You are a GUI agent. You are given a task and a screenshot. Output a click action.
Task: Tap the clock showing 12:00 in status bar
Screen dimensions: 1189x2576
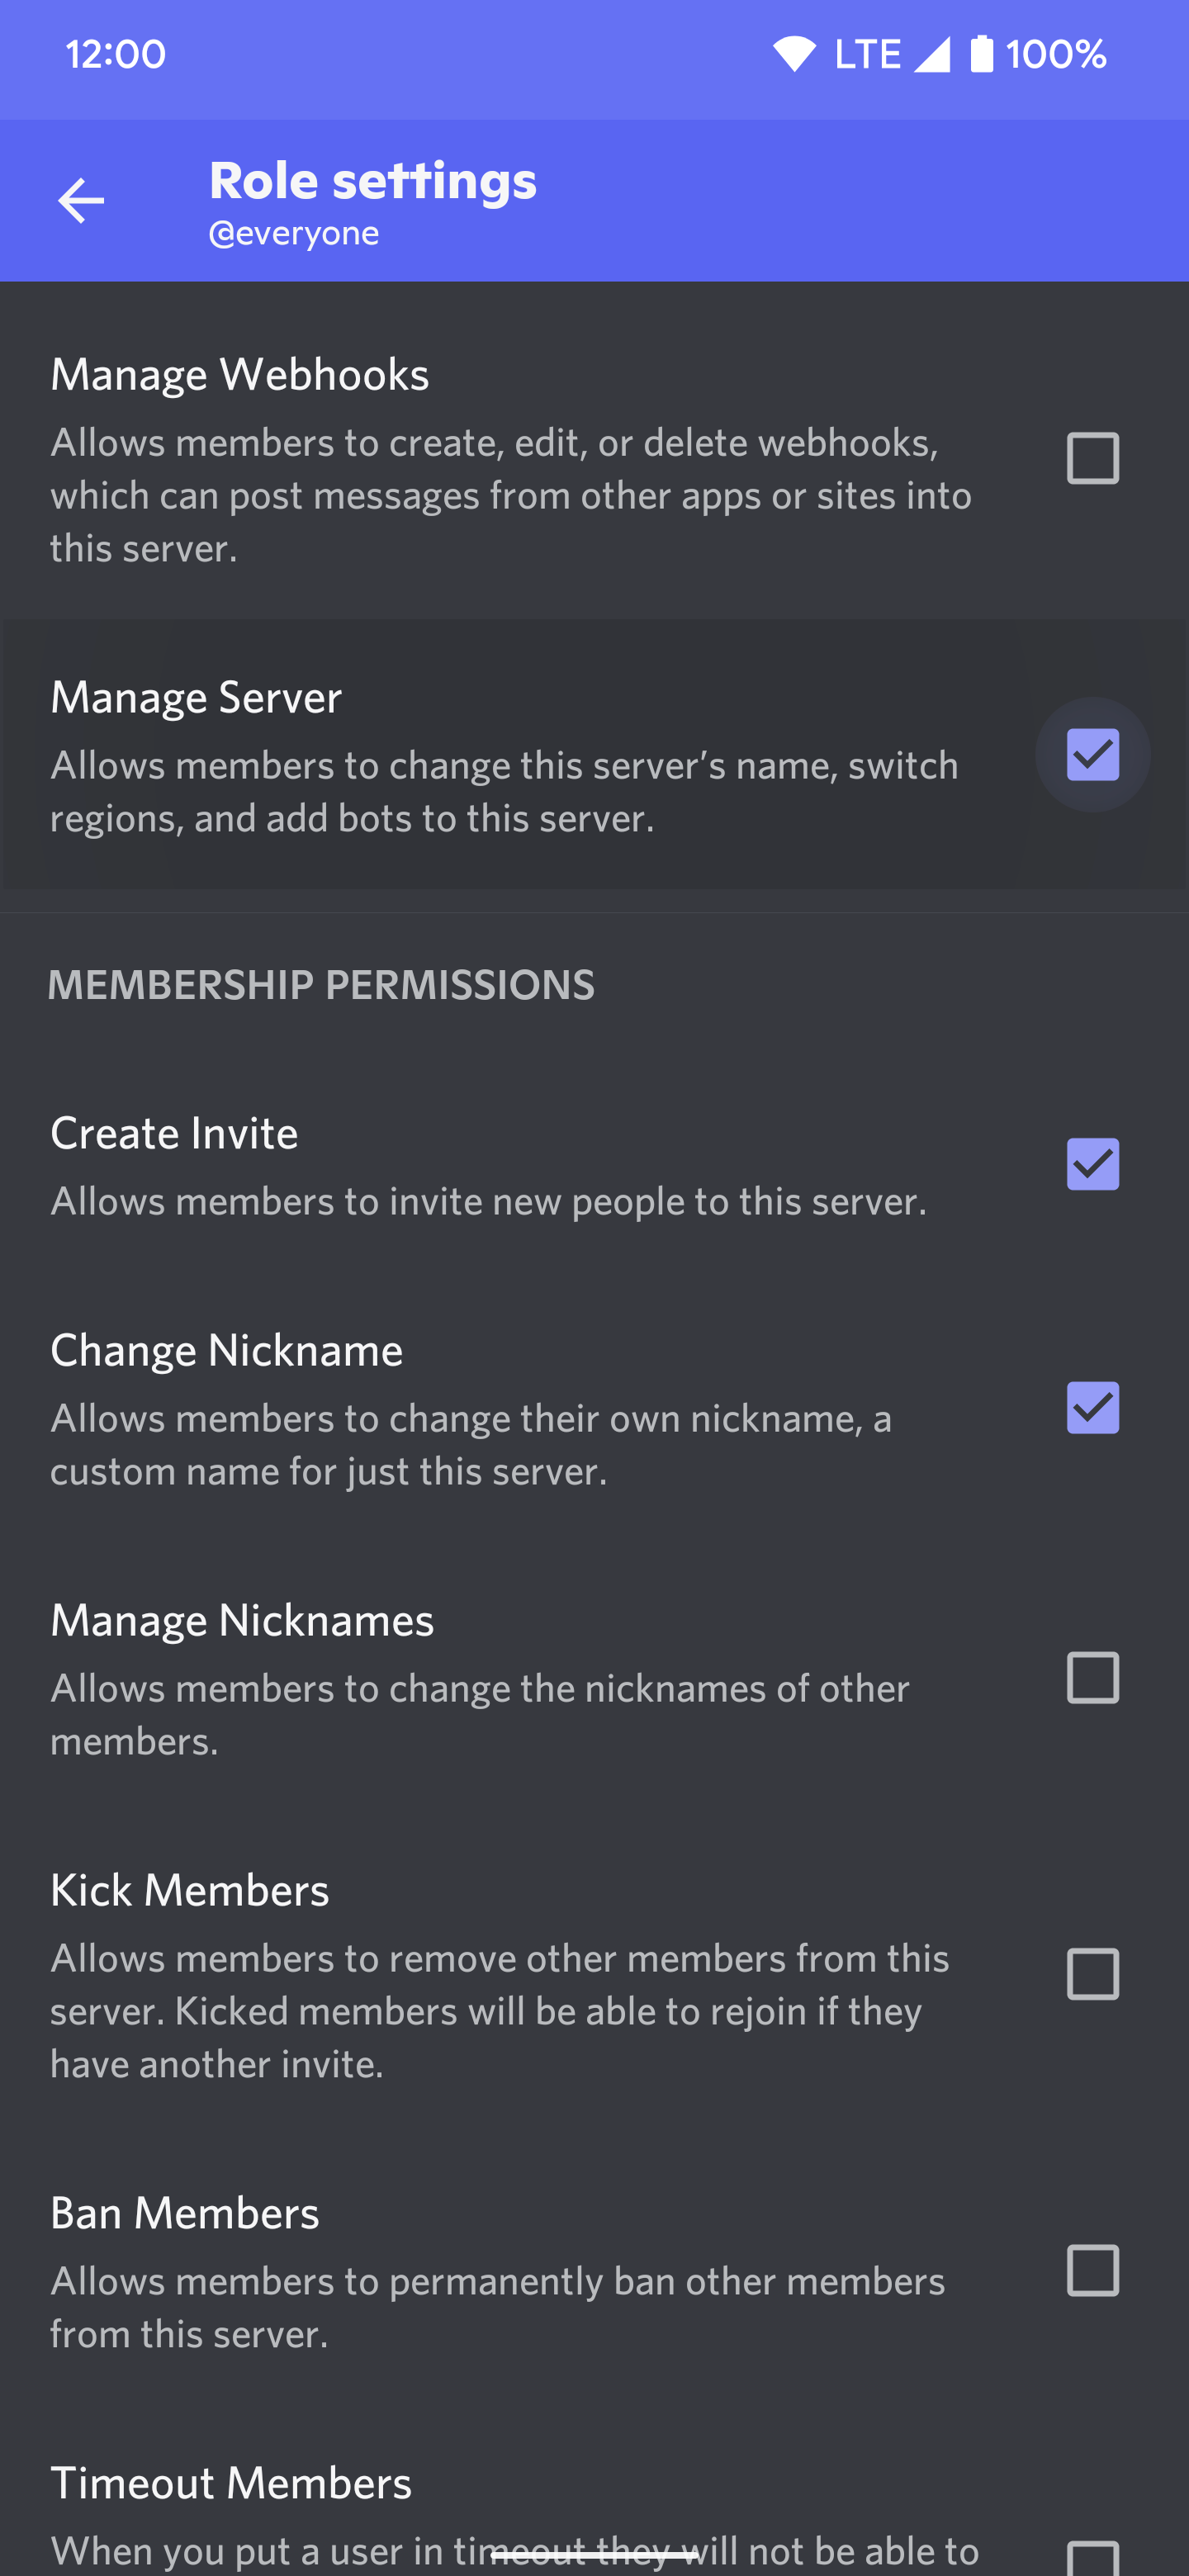pos(116,55)
